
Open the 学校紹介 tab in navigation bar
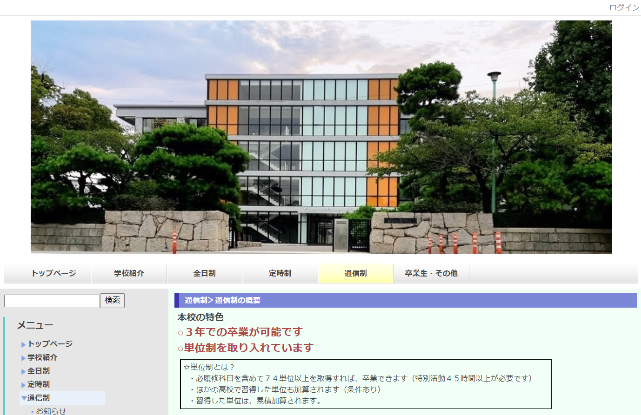129,273
